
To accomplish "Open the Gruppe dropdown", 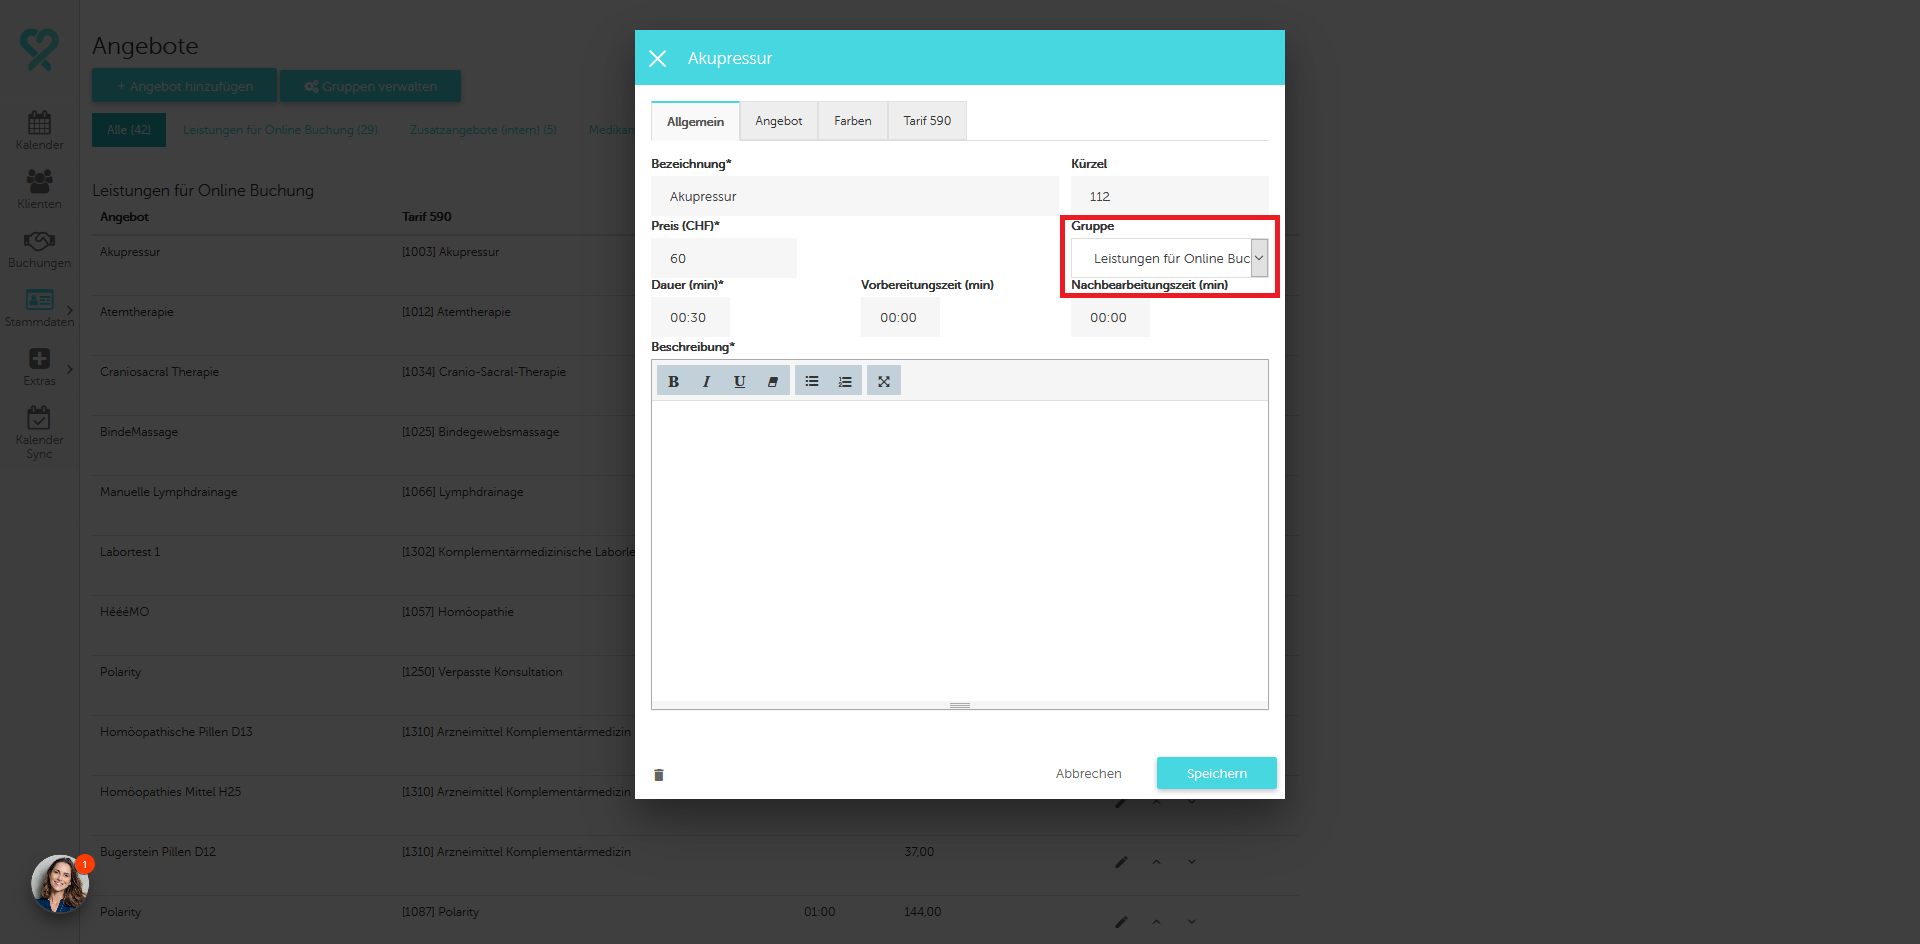I will tap(1169, 258).
